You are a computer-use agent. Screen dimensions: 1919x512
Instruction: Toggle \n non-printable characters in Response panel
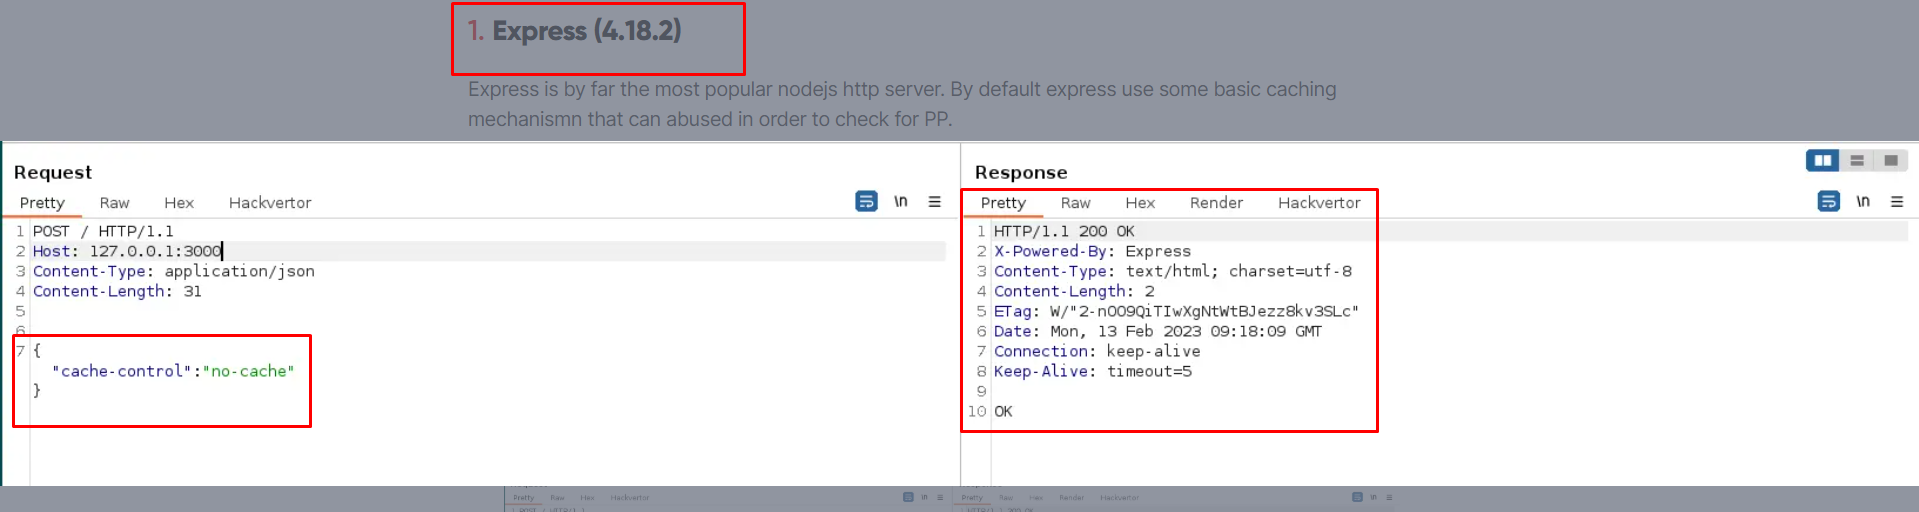click(x=1862, y=201)
